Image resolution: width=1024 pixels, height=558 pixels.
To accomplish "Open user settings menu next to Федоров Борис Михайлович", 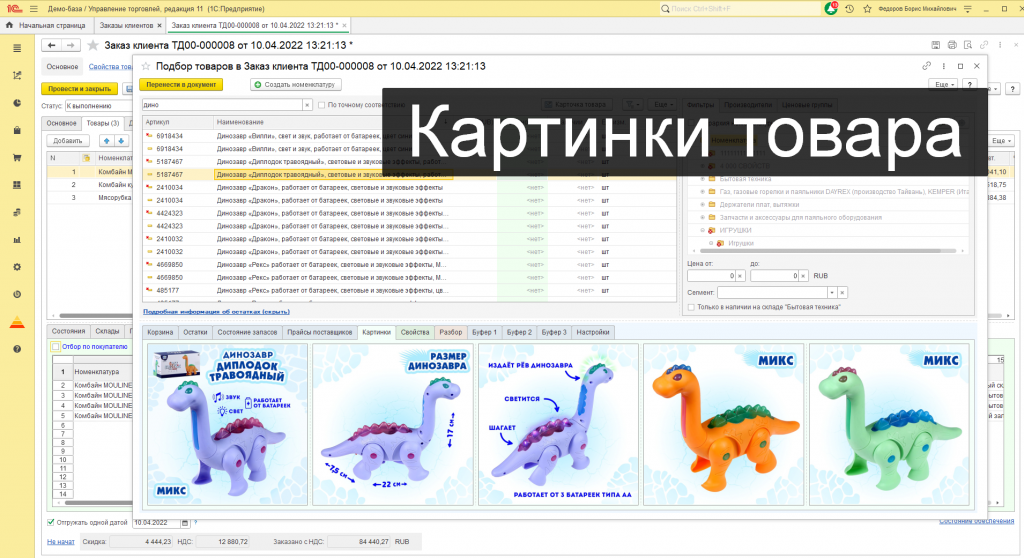I will click(x=968, y=8).
